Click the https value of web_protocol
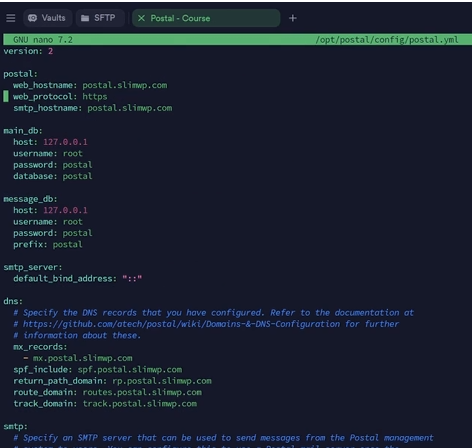The height and width of the screenshot is (448, 472). click(x=95, y=97)
